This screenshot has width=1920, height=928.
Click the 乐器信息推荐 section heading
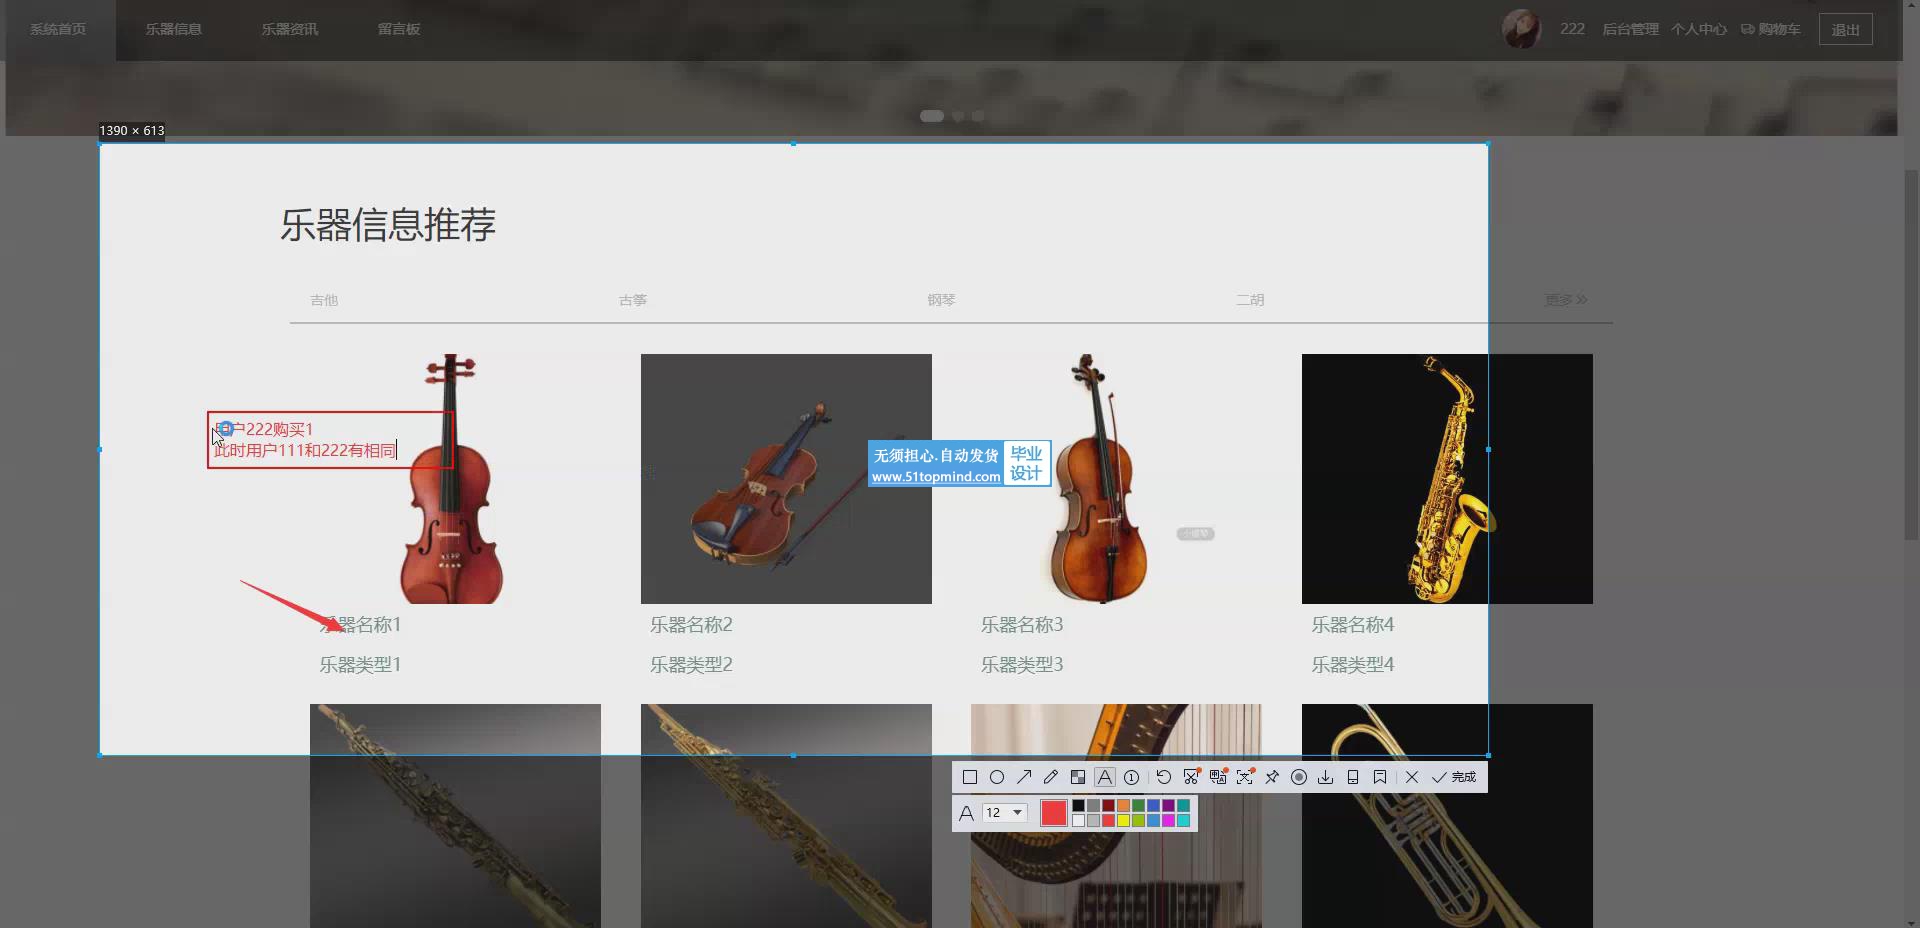(x=388, y=225)
